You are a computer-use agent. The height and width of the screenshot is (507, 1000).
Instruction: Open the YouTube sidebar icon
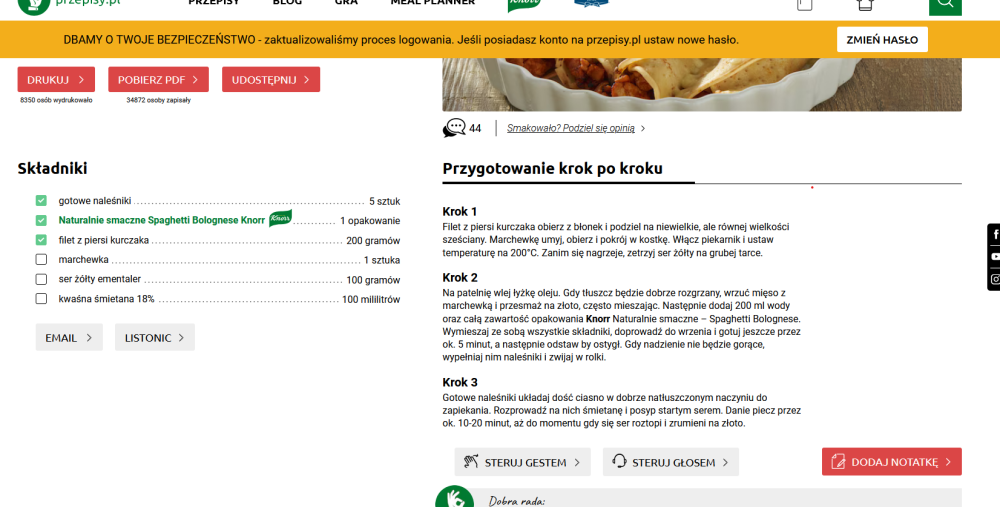coord(995,256)
